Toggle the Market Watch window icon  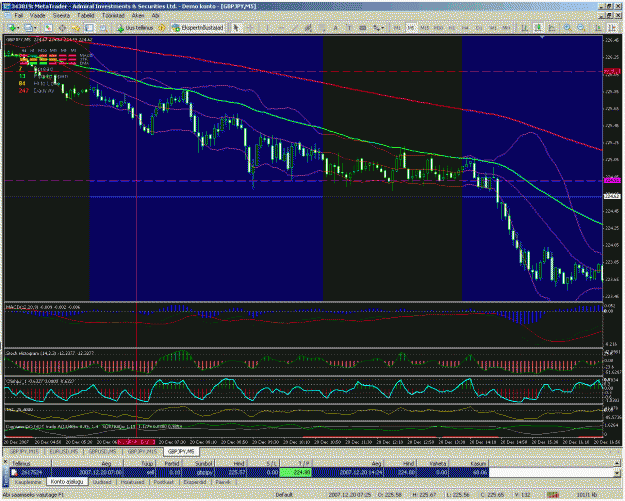[x=48, y=28]
